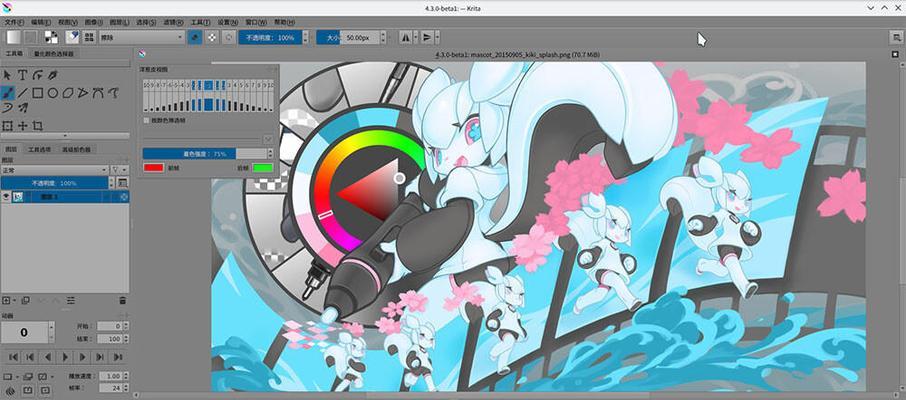Toggle preserve alpha button
This screenshot has height=400, width=906.
coord(212,37)
